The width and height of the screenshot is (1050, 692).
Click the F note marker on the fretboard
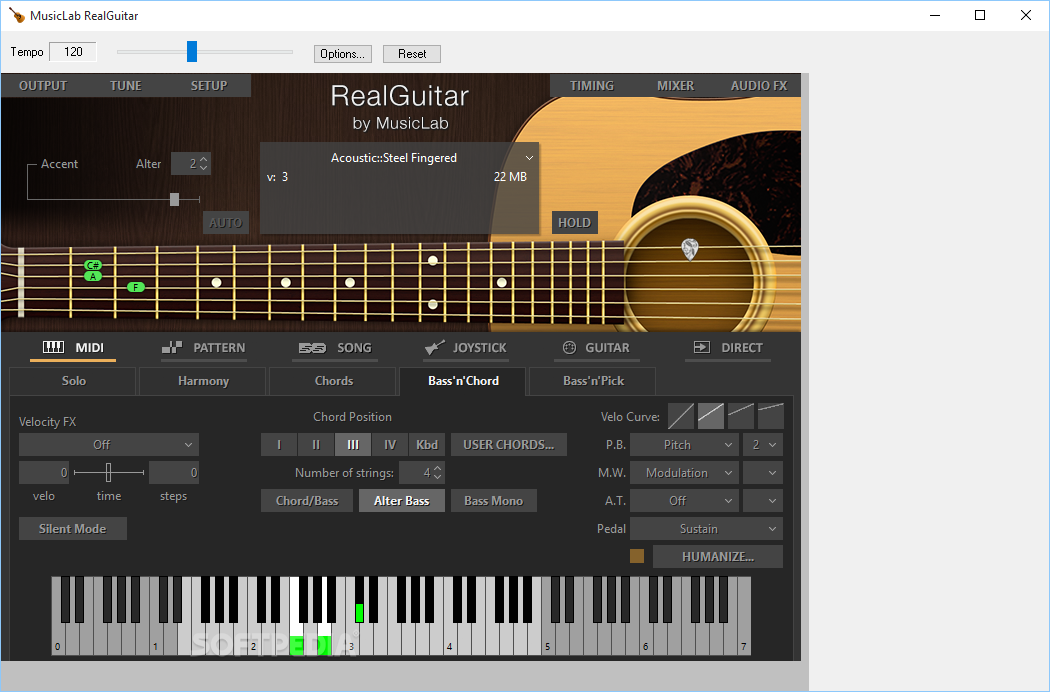coord(136,287)
